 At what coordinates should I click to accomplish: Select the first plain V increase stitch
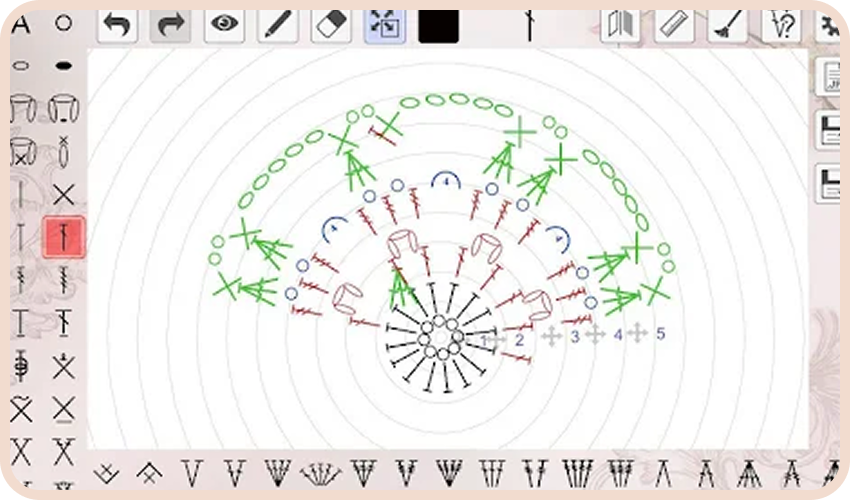(192, 473)
